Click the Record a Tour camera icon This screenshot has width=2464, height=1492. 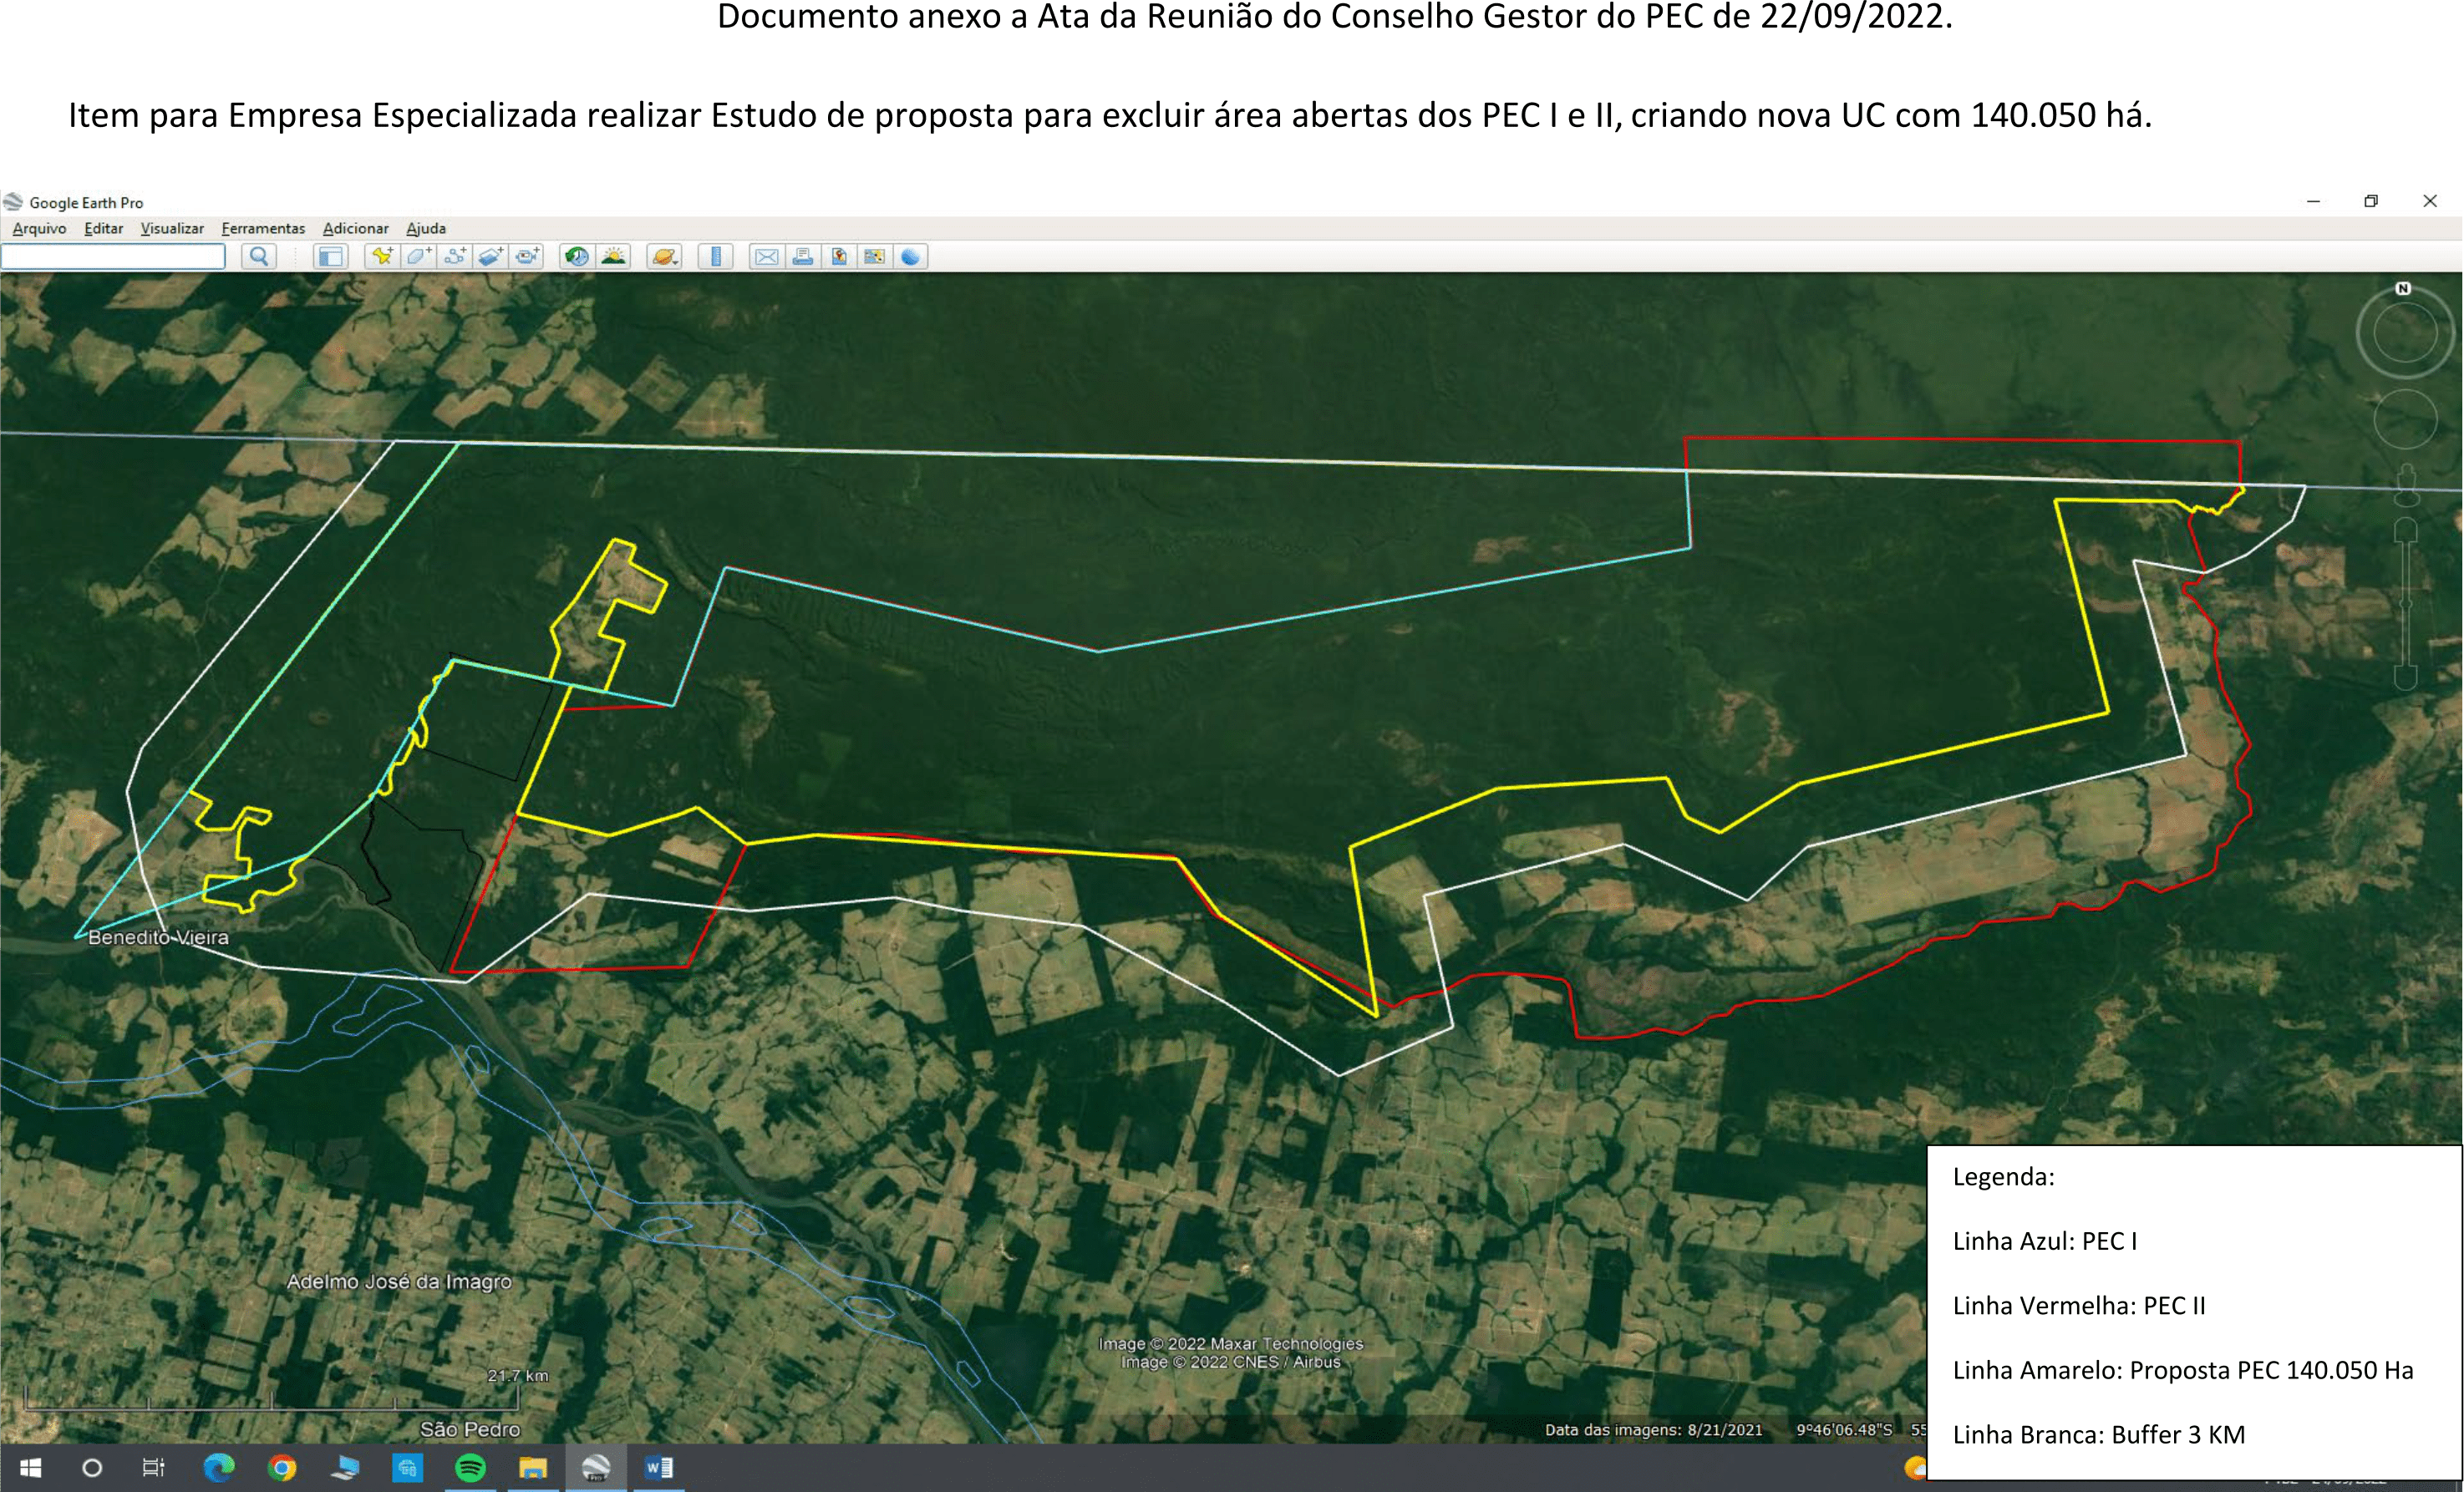click(x=527, y=257)
